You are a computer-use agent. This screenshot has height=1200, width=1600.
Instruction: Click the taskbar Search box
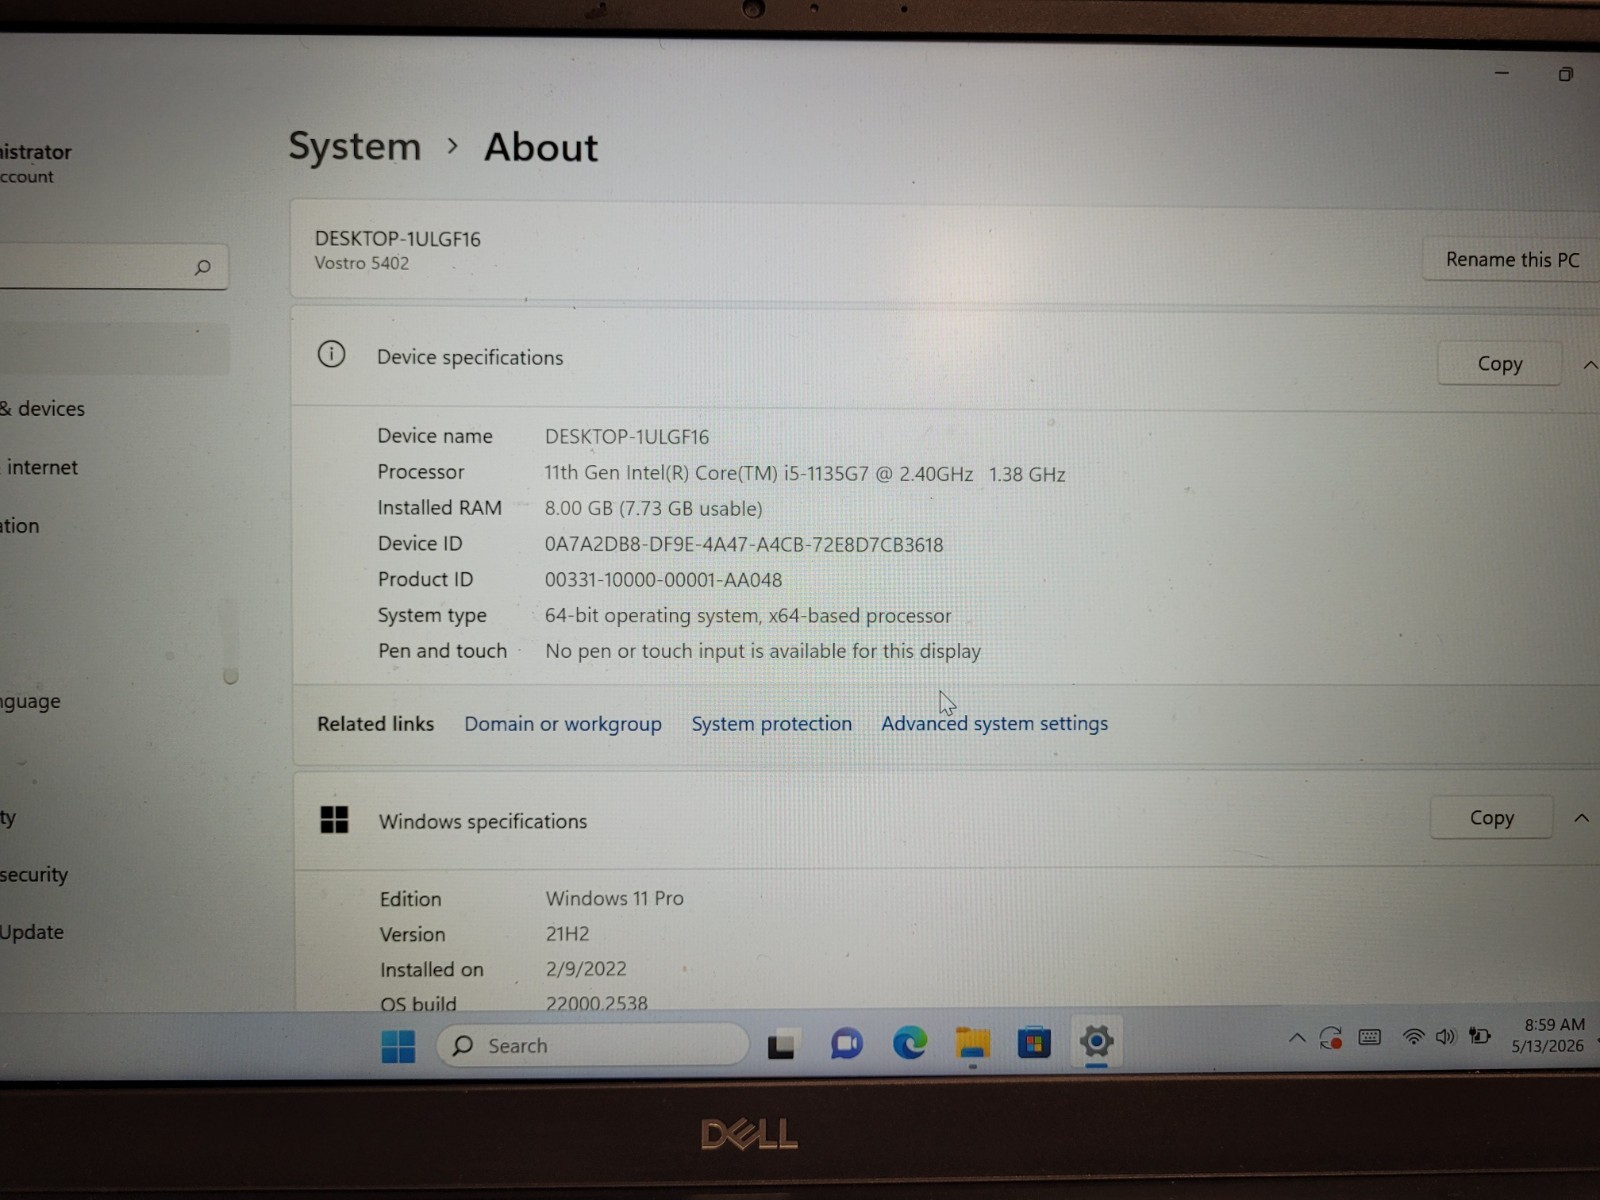click(x=593, y=1045)
